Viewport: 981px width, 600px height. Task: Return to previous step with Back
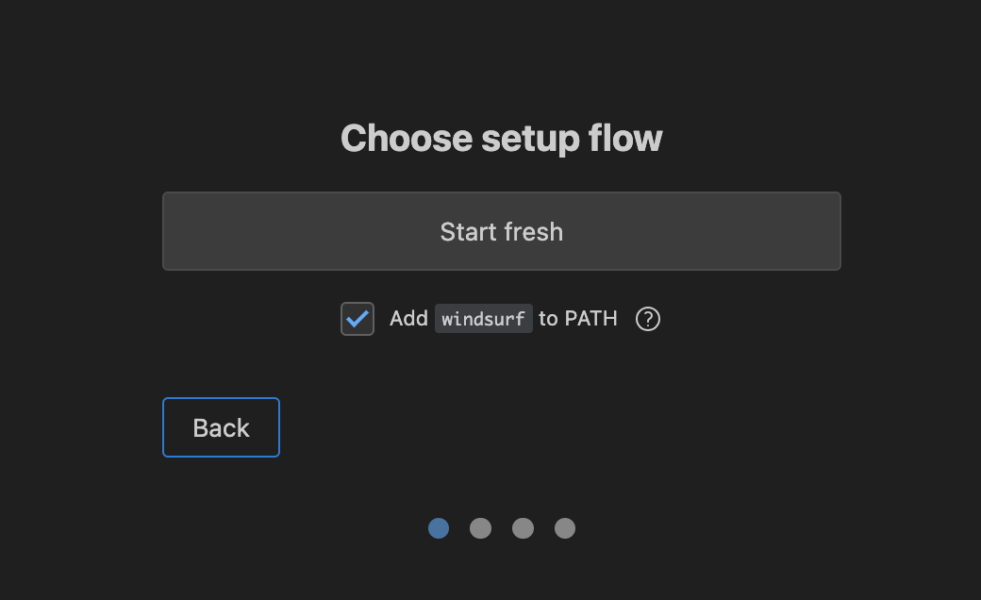(x=221, y=427)
